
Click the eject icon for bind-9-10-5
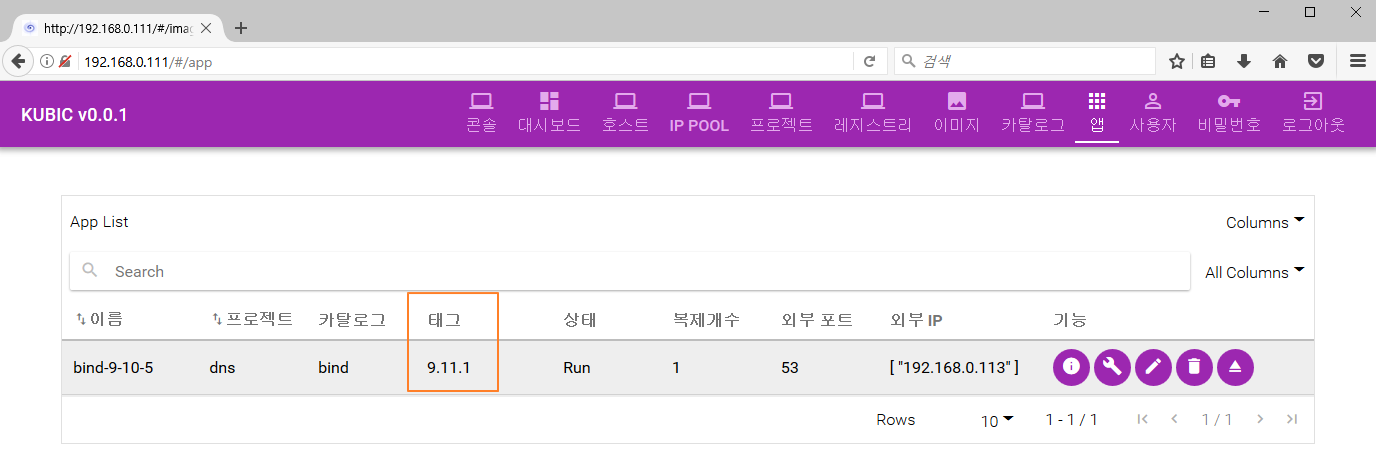(x=1235, y=367)
